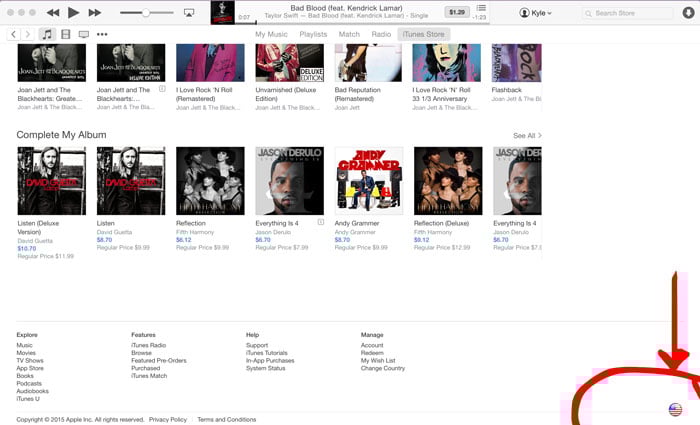Switch to TV Shows screen icon
Viewport: 700px width, 425px height.
point(83,34)
